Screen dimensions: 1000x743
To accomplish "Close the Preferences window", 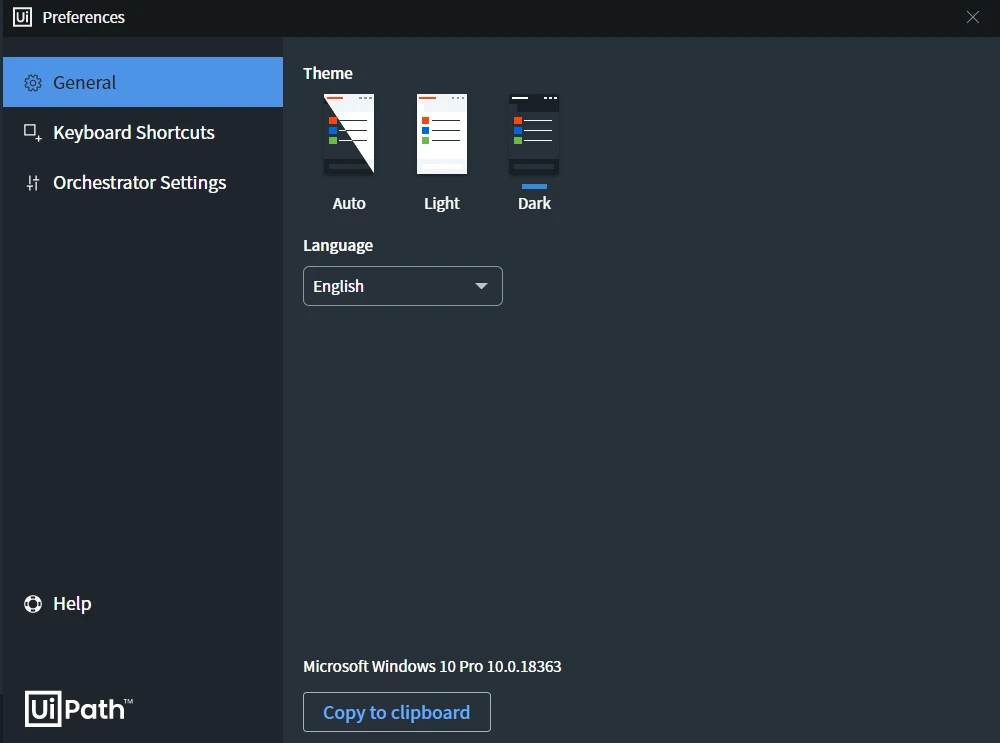I will pos(973,17).
